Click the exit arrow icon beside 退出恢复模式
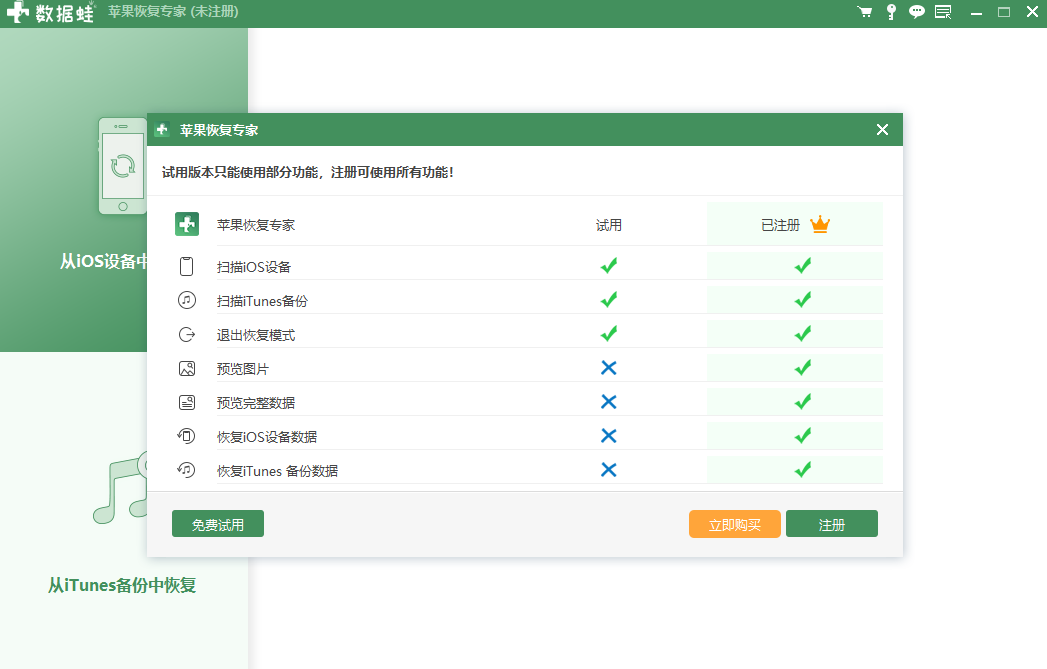Image resolution: width=1047 pixels, height=669 pixels. click(186, 334)
